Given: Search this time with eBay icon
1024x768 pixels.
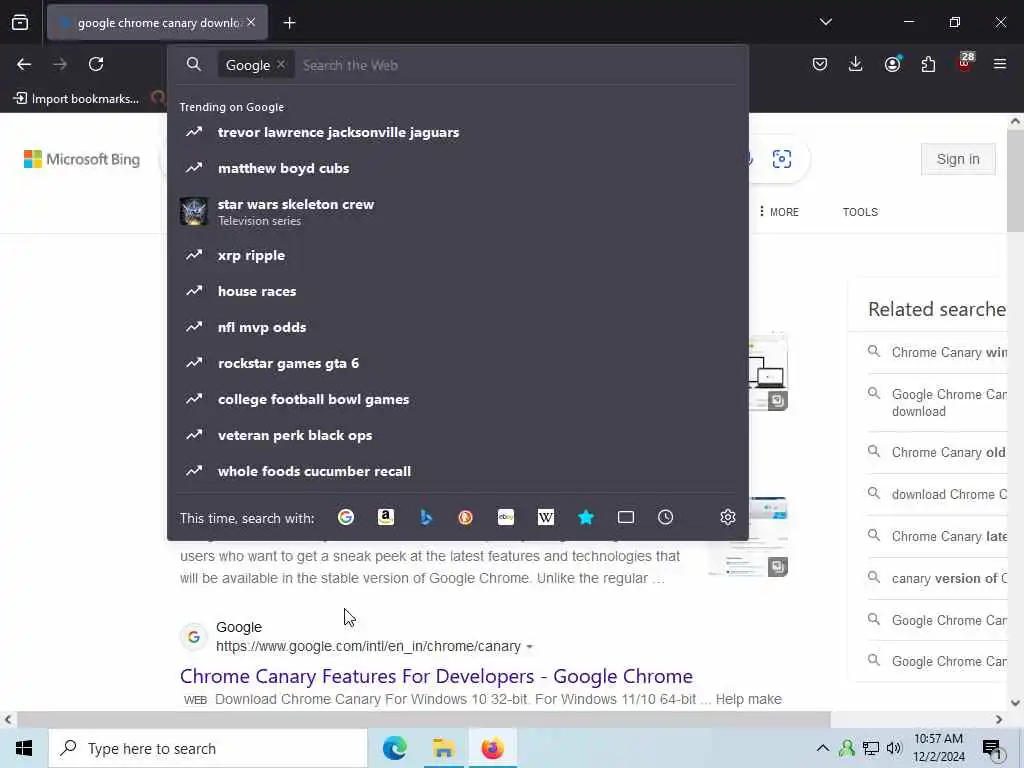Looking at the screenshot, I should 505,517.
